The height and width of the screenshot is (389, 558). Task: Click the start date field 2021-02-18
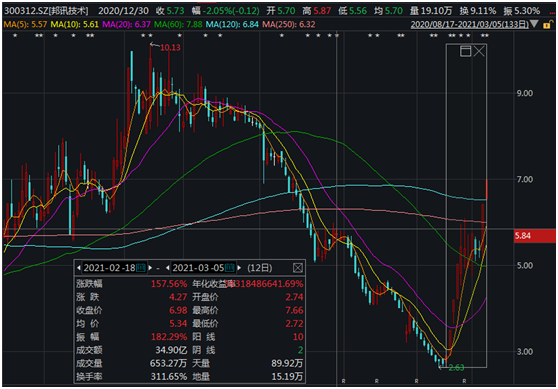109,268
